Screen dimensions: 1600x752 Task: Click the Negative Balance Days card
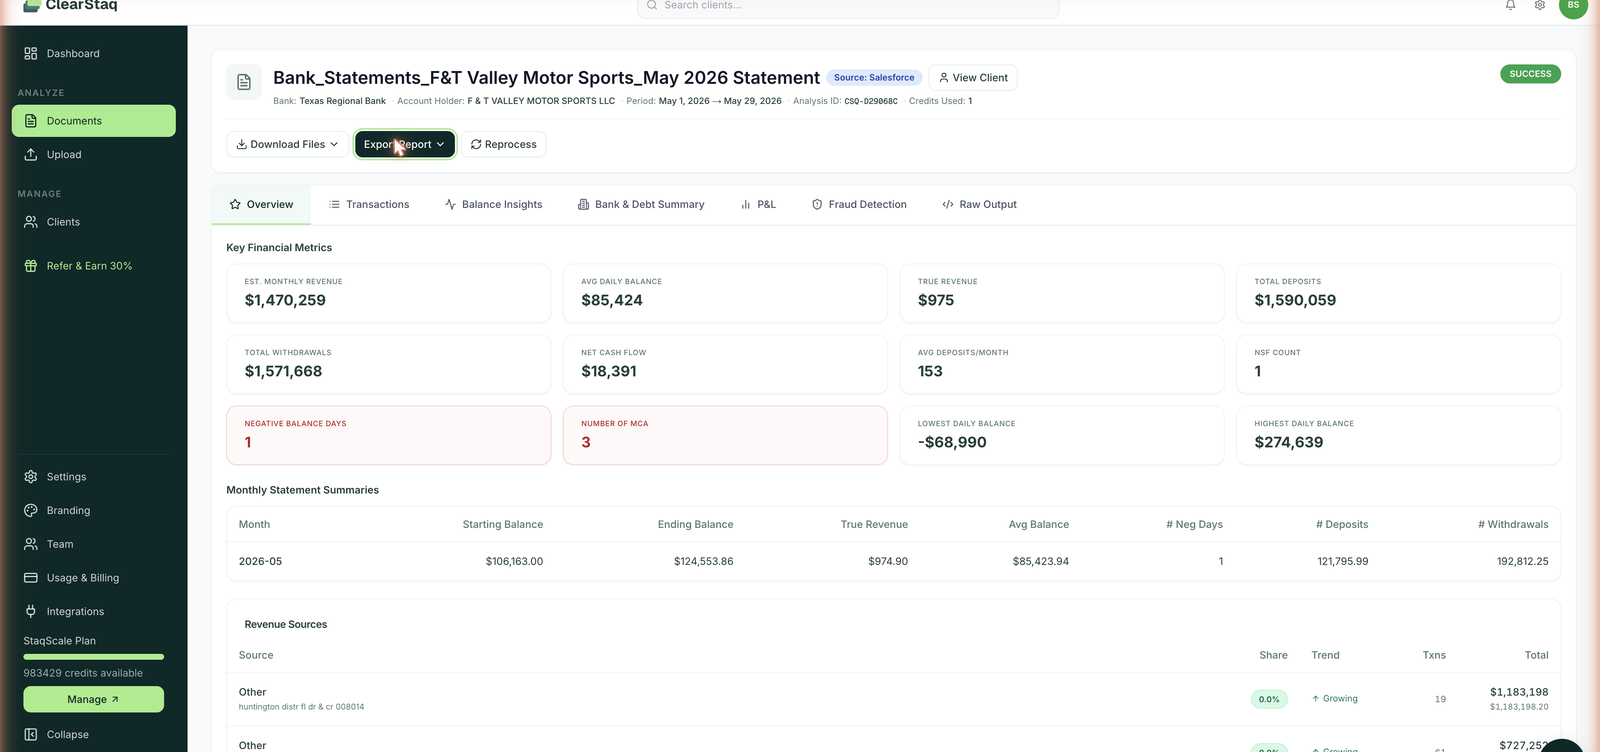pos(389,435)
